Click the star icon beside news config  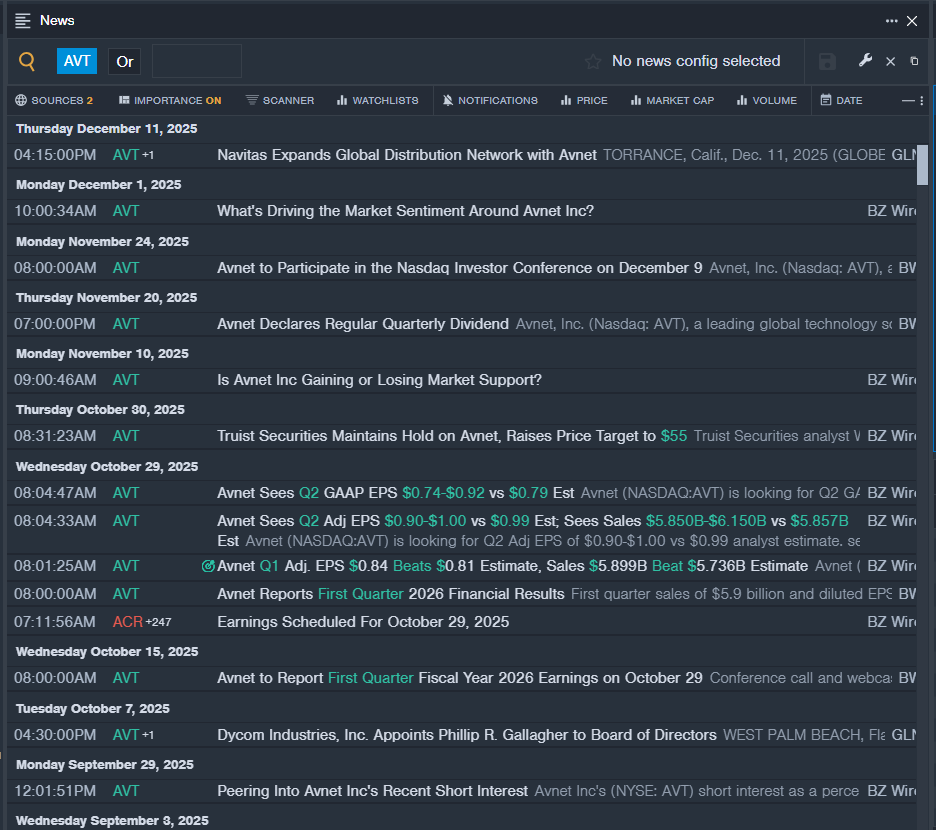click(593, 62)
